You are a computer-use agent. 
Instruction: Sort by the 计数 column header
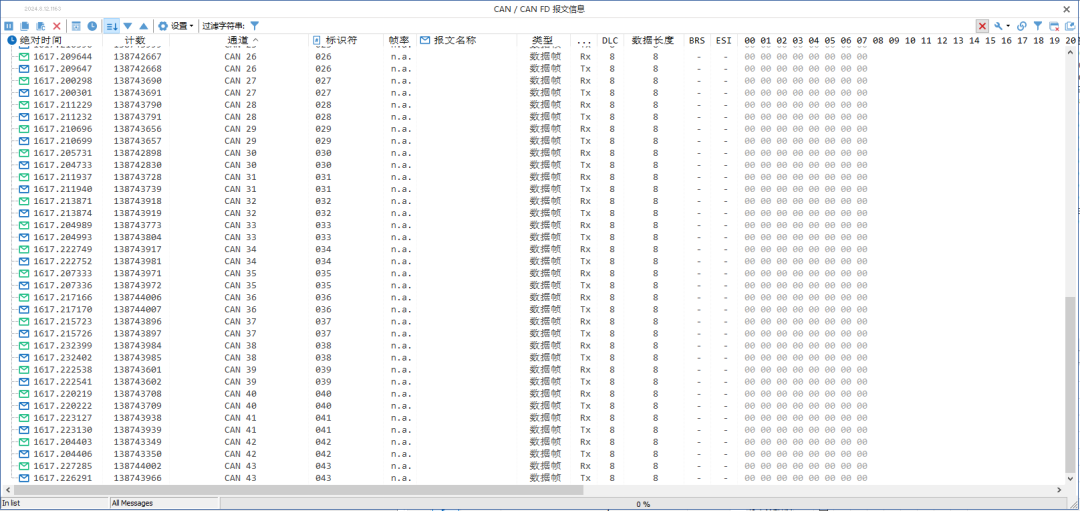coord(135,41)
